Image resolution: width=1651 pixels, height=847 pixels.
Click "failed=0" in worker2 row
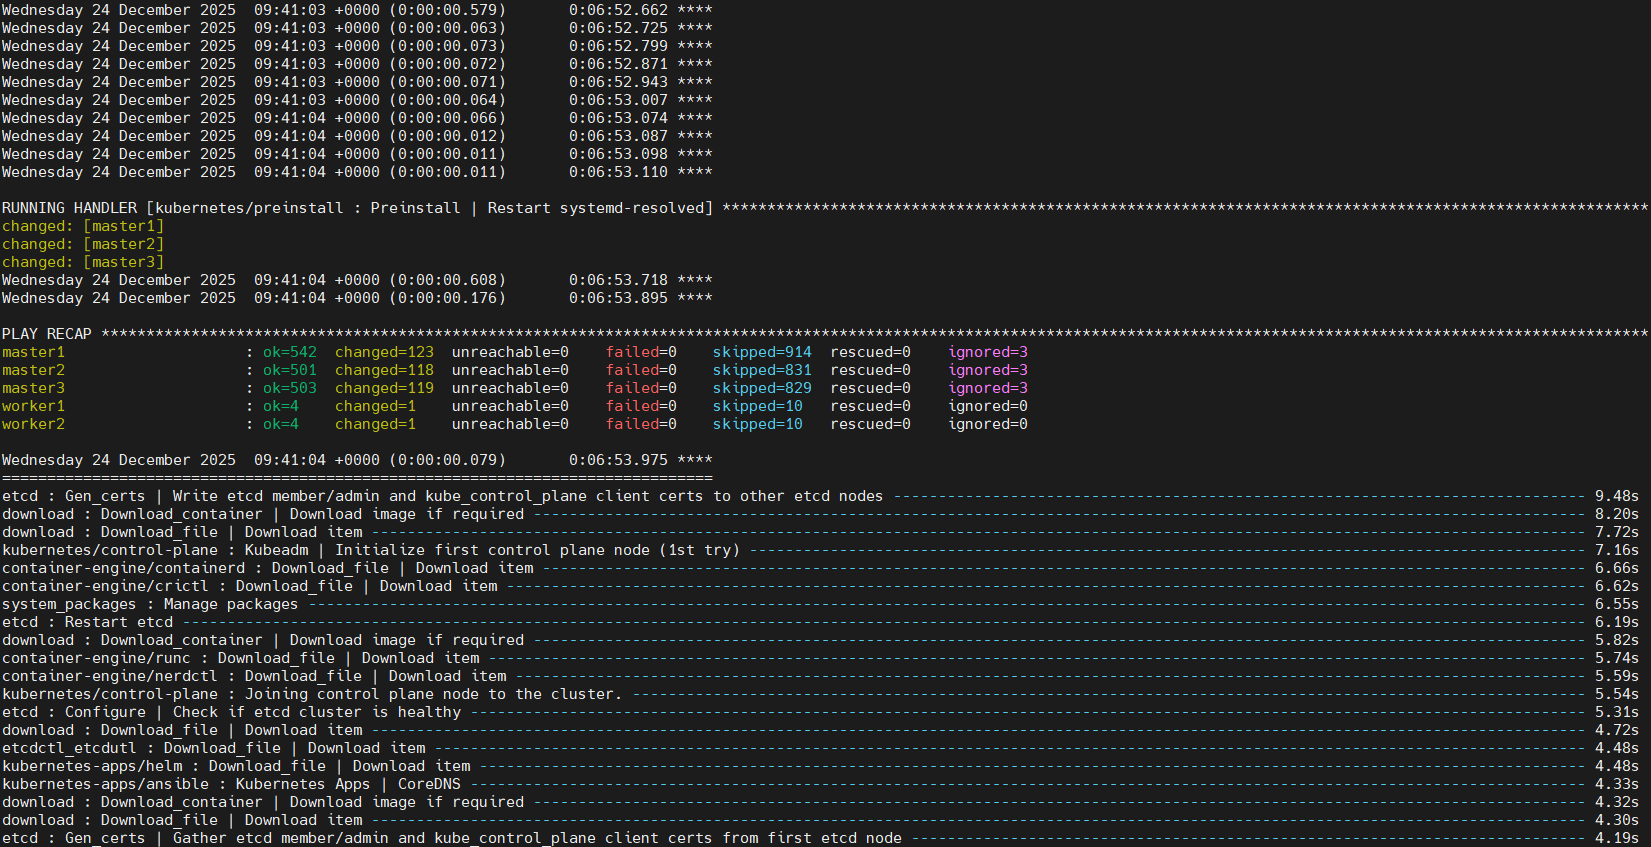(x=641, y=424)
